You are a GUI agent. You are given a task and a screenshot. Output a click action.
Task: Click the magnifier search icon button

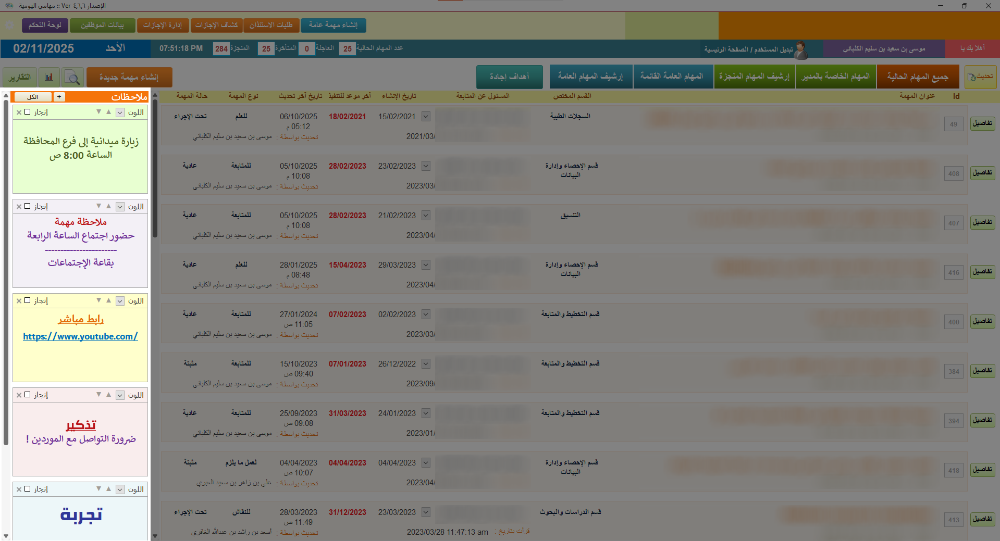pyautogui.click(x=73, y=77)
